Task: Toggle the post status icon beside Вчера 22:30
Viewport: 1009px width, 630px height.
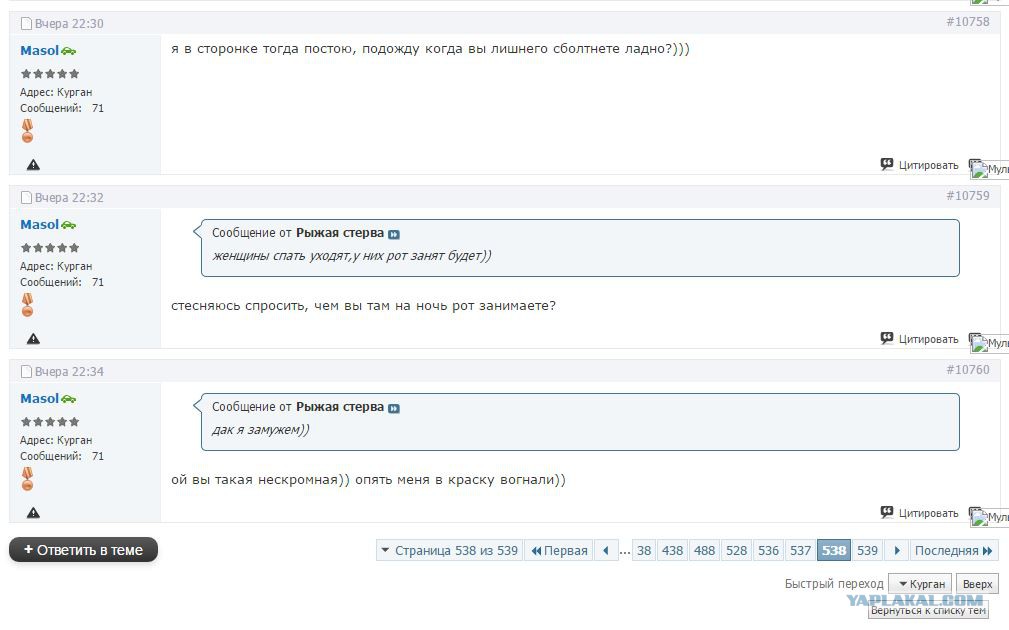Action: pyautogui.click(x=26, y=24)
